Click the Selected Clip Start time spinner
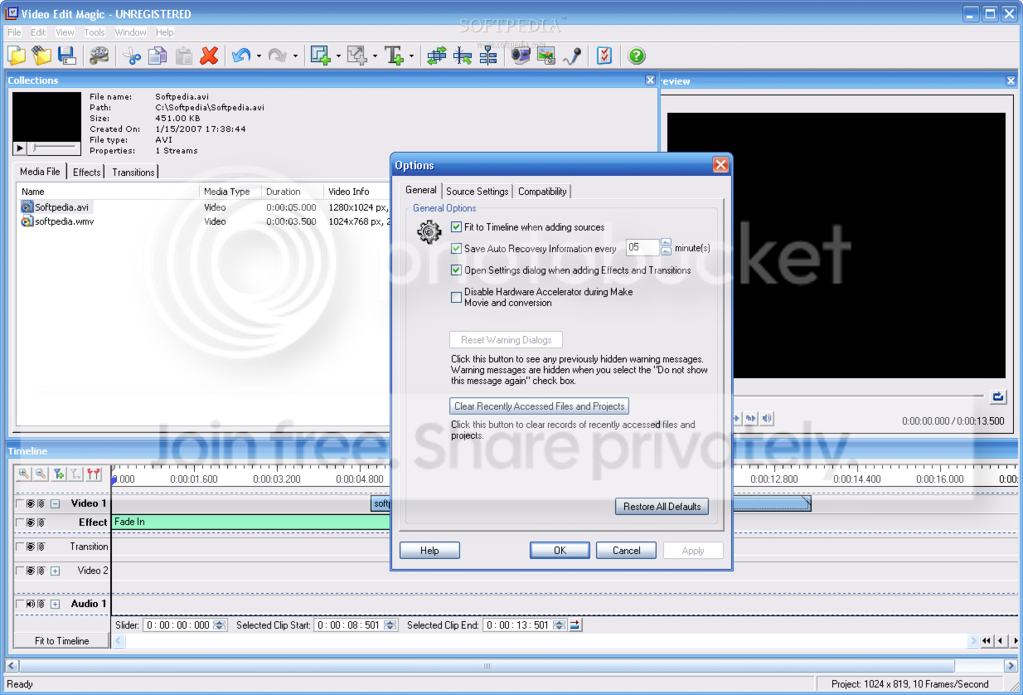This screenshot has height=695, width=1023. click(x=390, y=625)
